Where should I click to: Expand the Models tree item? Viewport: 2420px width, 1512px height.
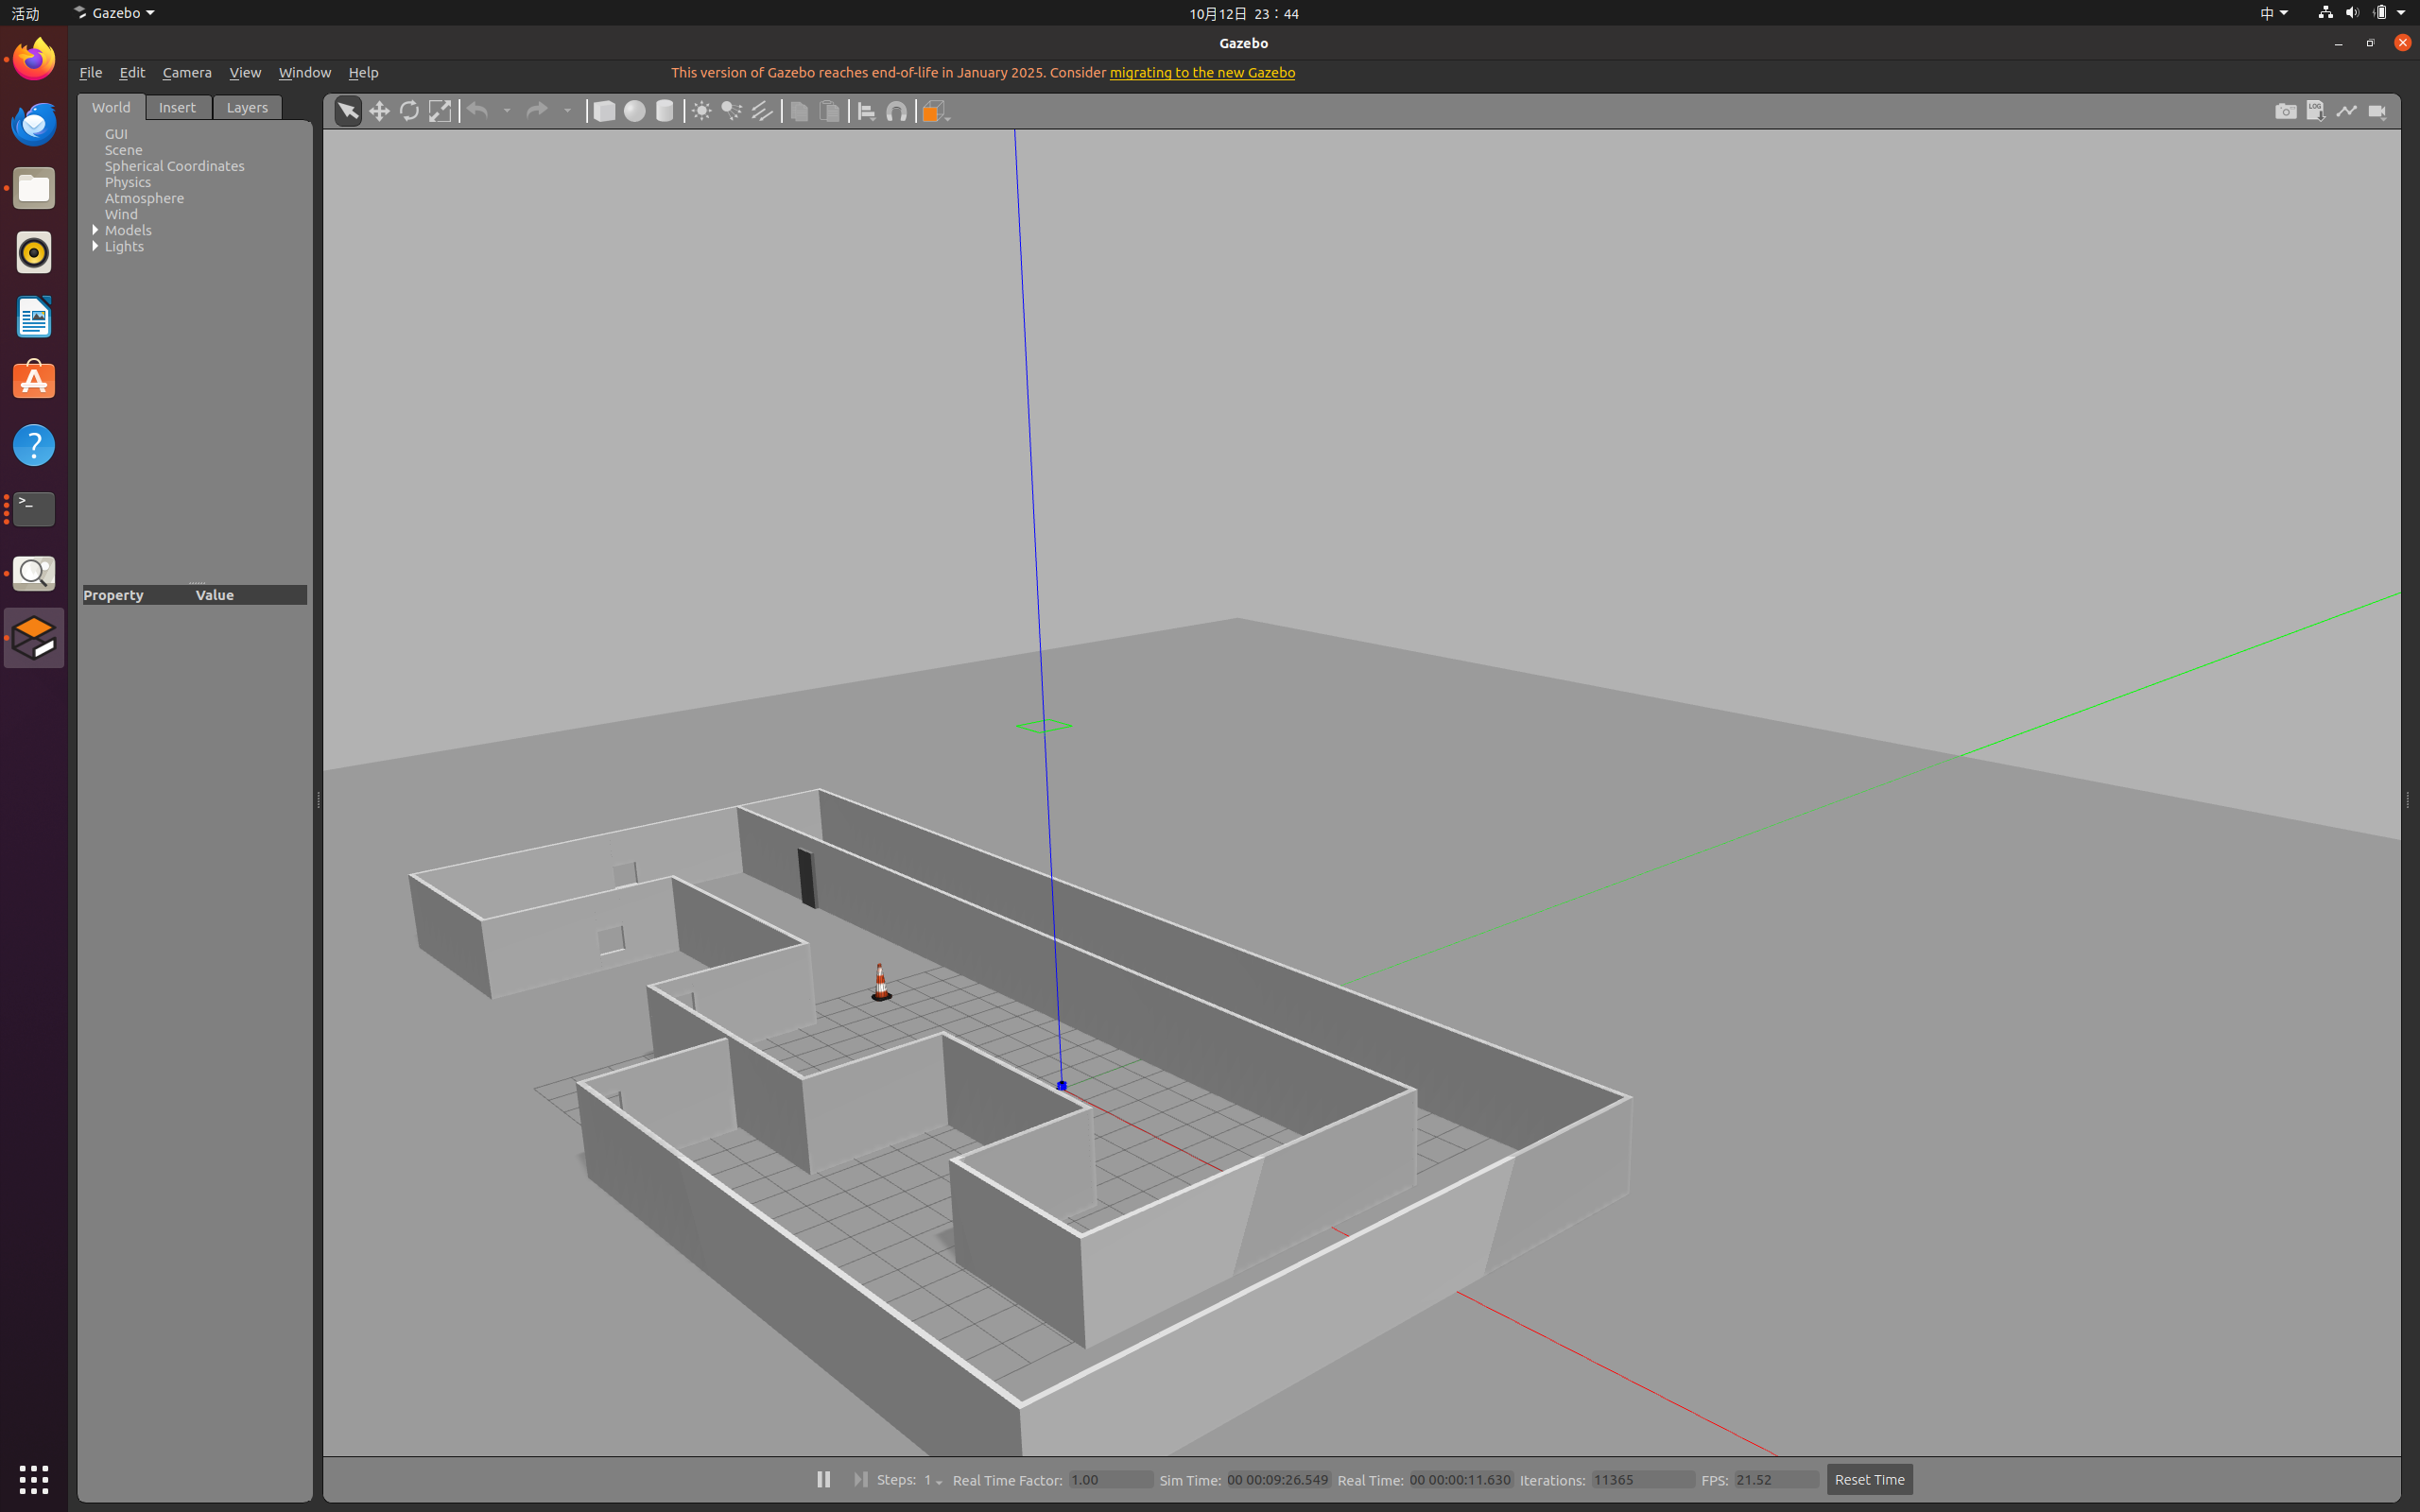coord(95,230)
